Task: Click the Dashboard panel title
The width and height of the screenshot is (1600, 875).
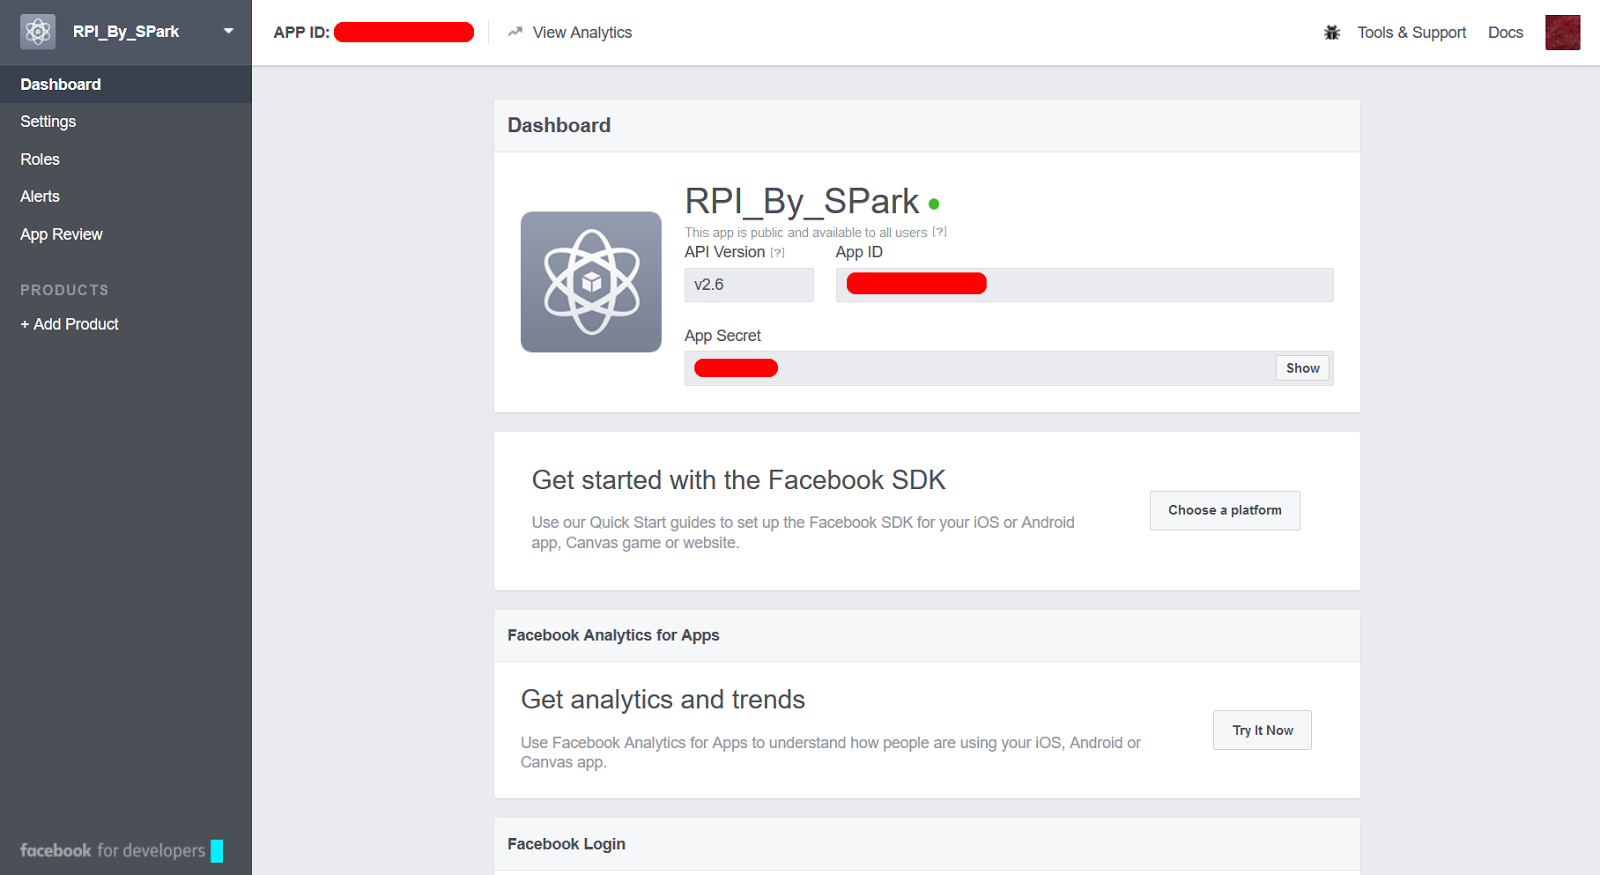Action: (559, 125)
